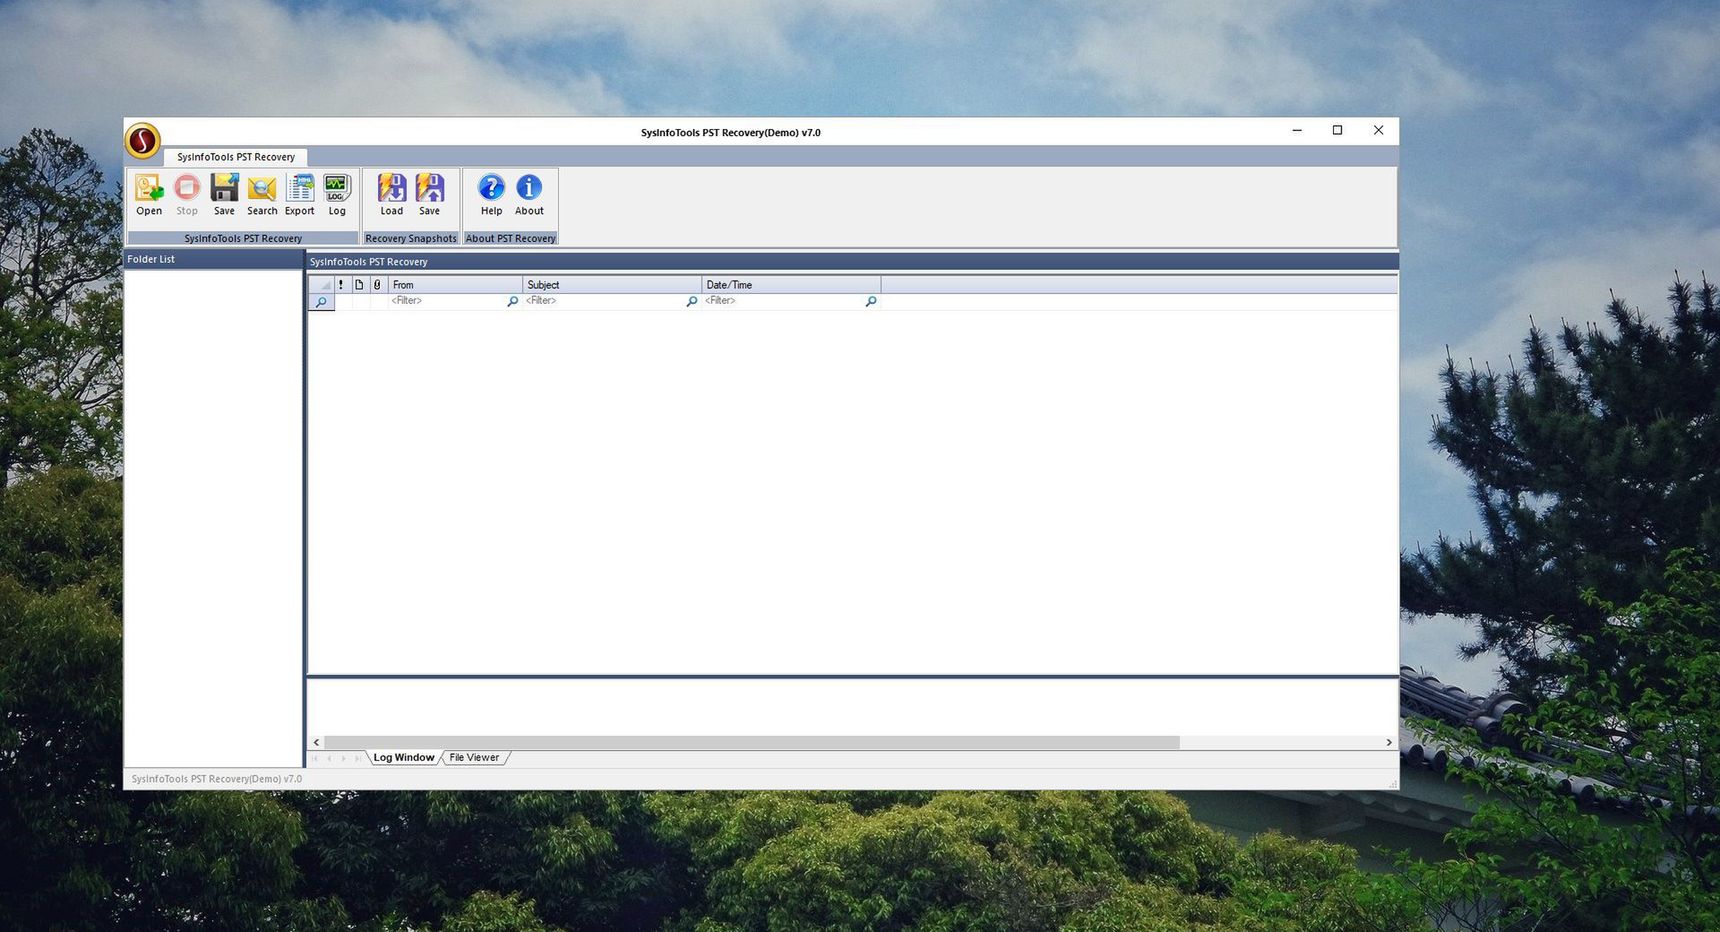This screenshot has height=932, width=1720.
Task: Click the horizontal scrollbar left arrow
Action: [316, 743]
